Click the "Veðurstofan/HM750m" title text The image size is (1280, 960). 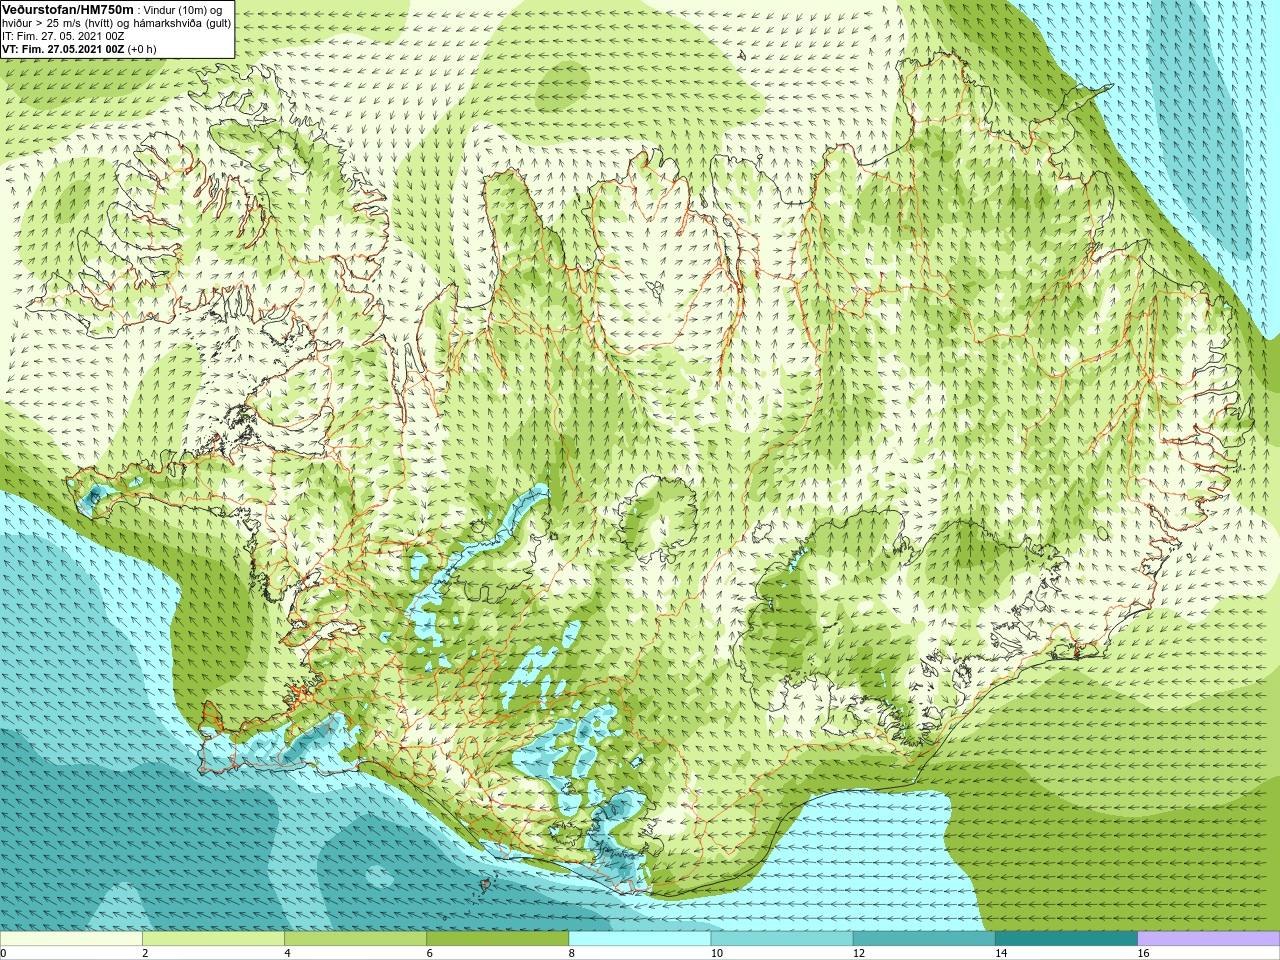click(68, 9)
